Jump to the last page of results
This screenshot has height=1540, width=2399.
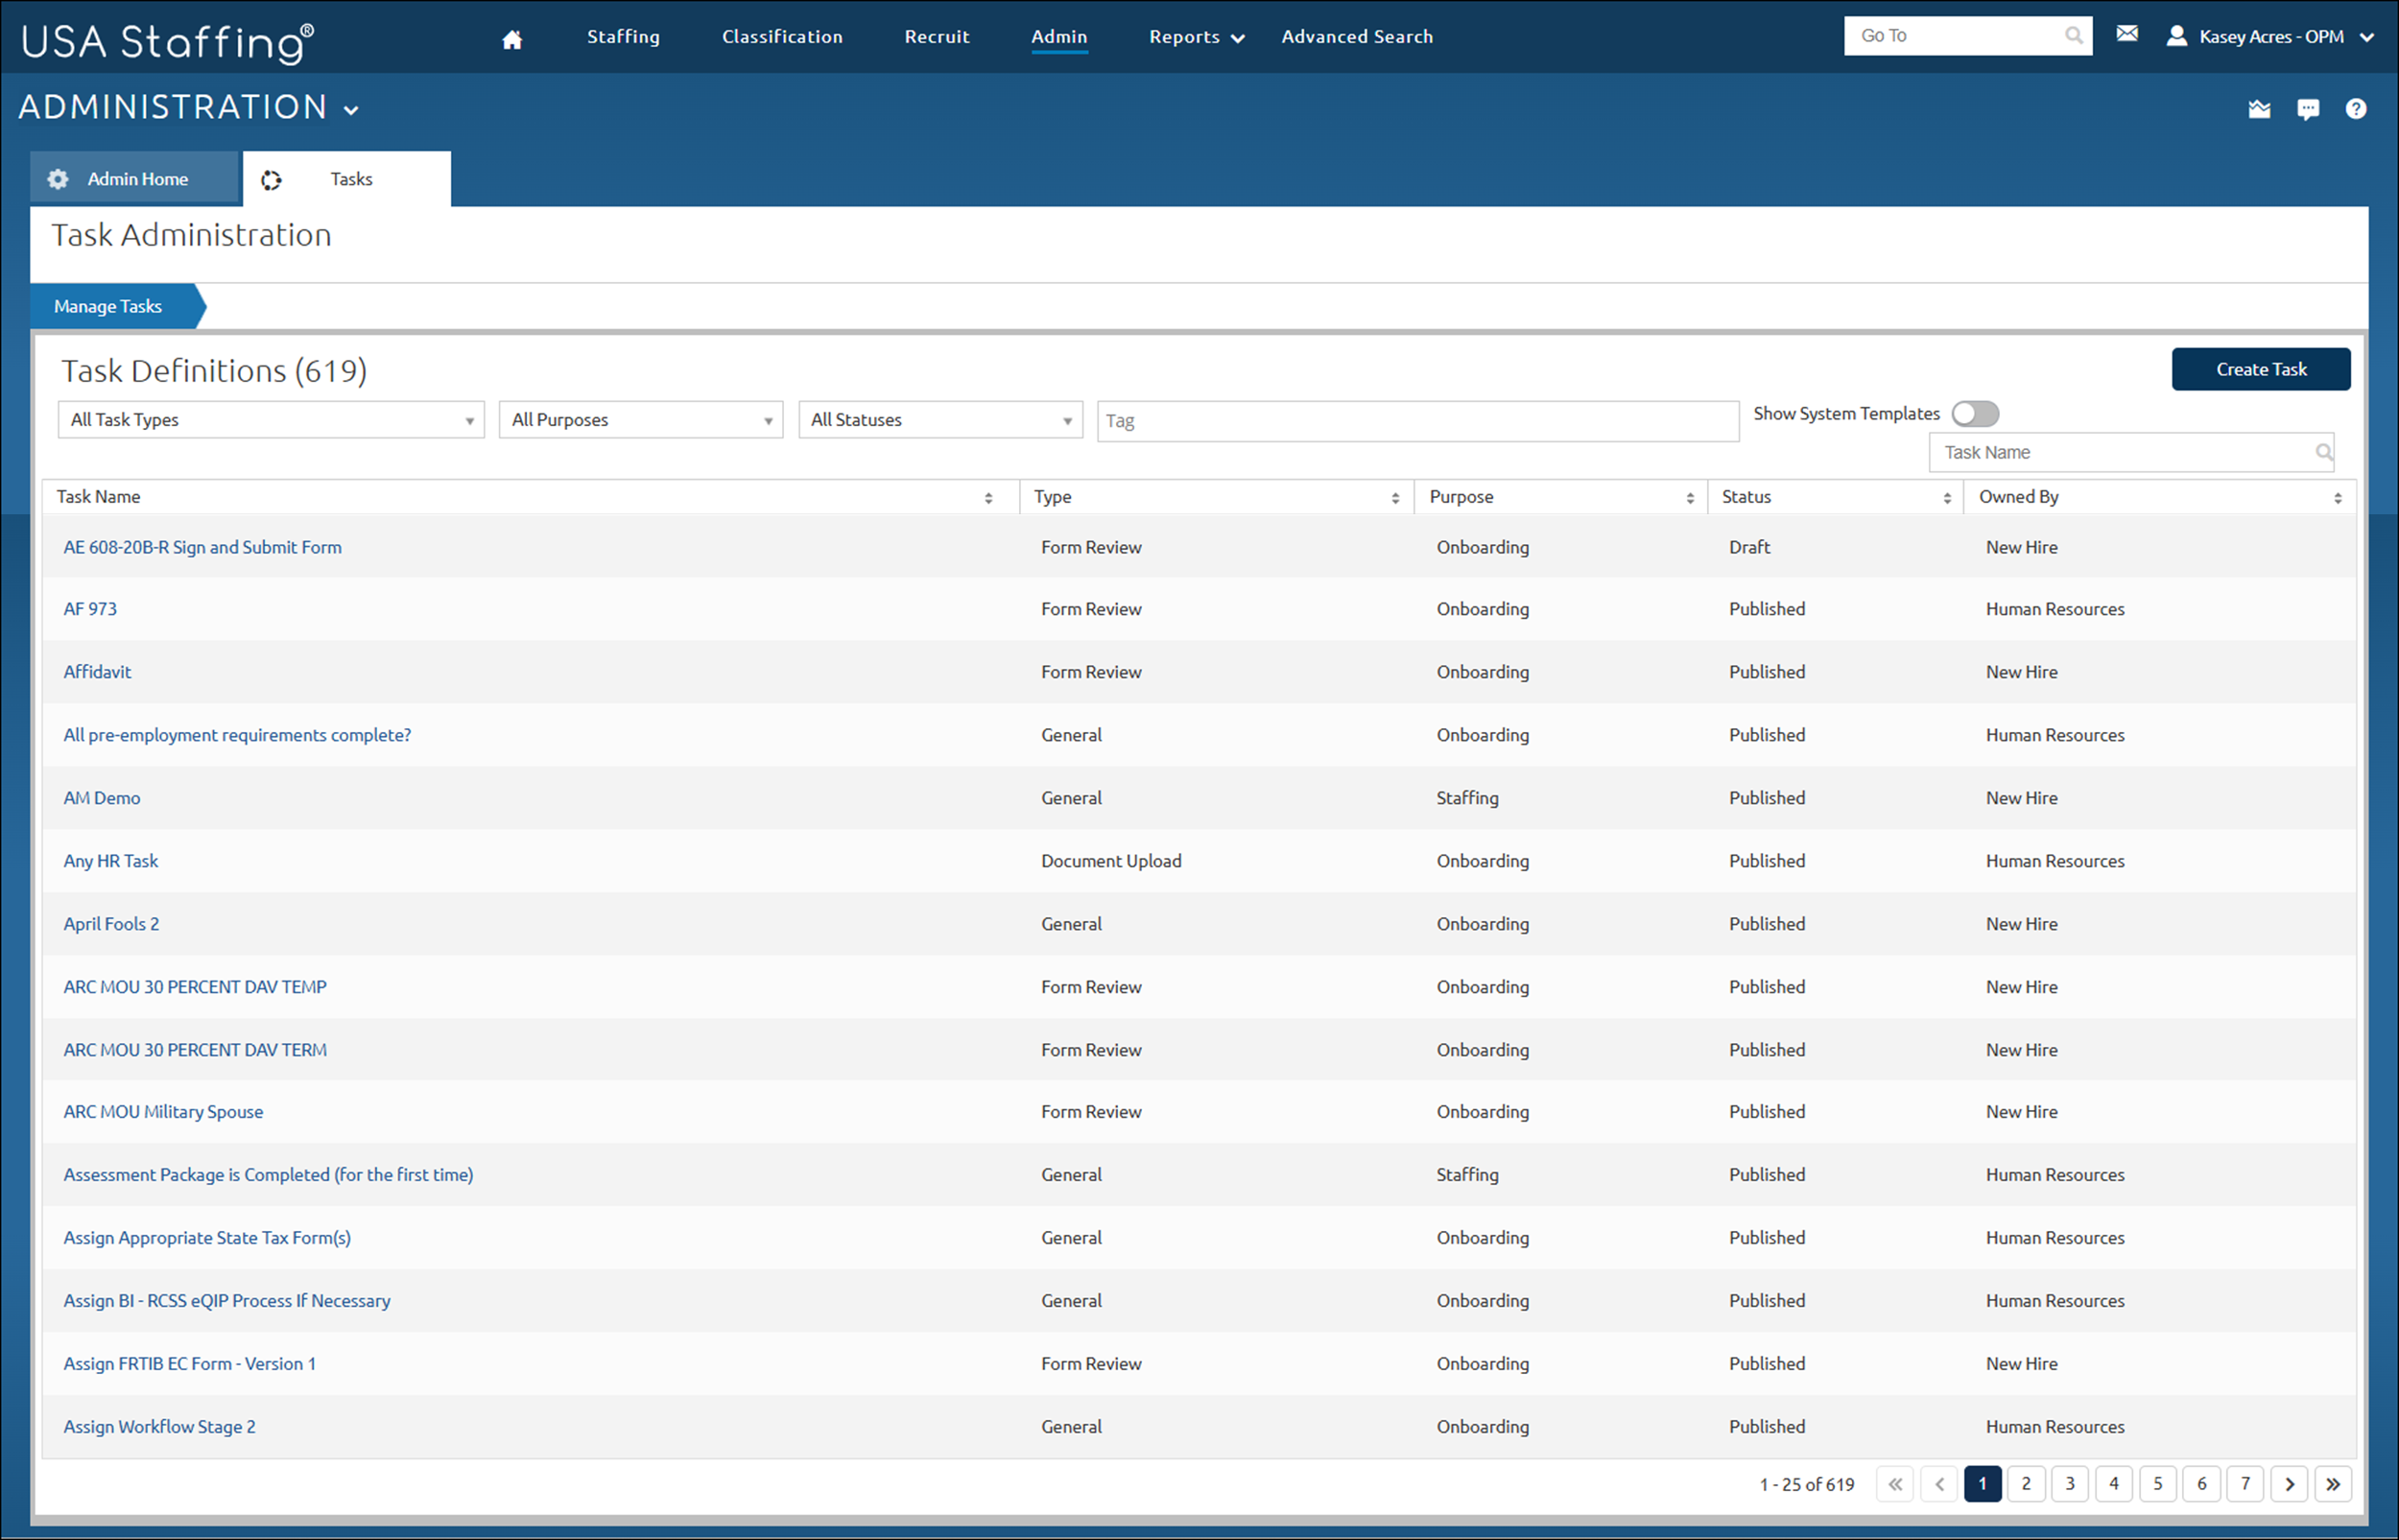[2333, 1484]
